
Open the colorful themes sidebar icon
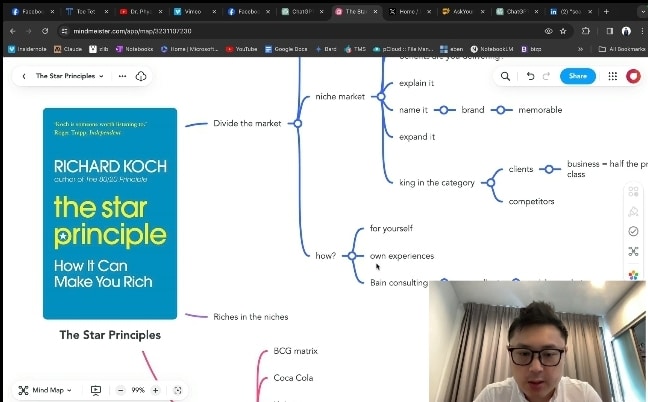(633, 275)
